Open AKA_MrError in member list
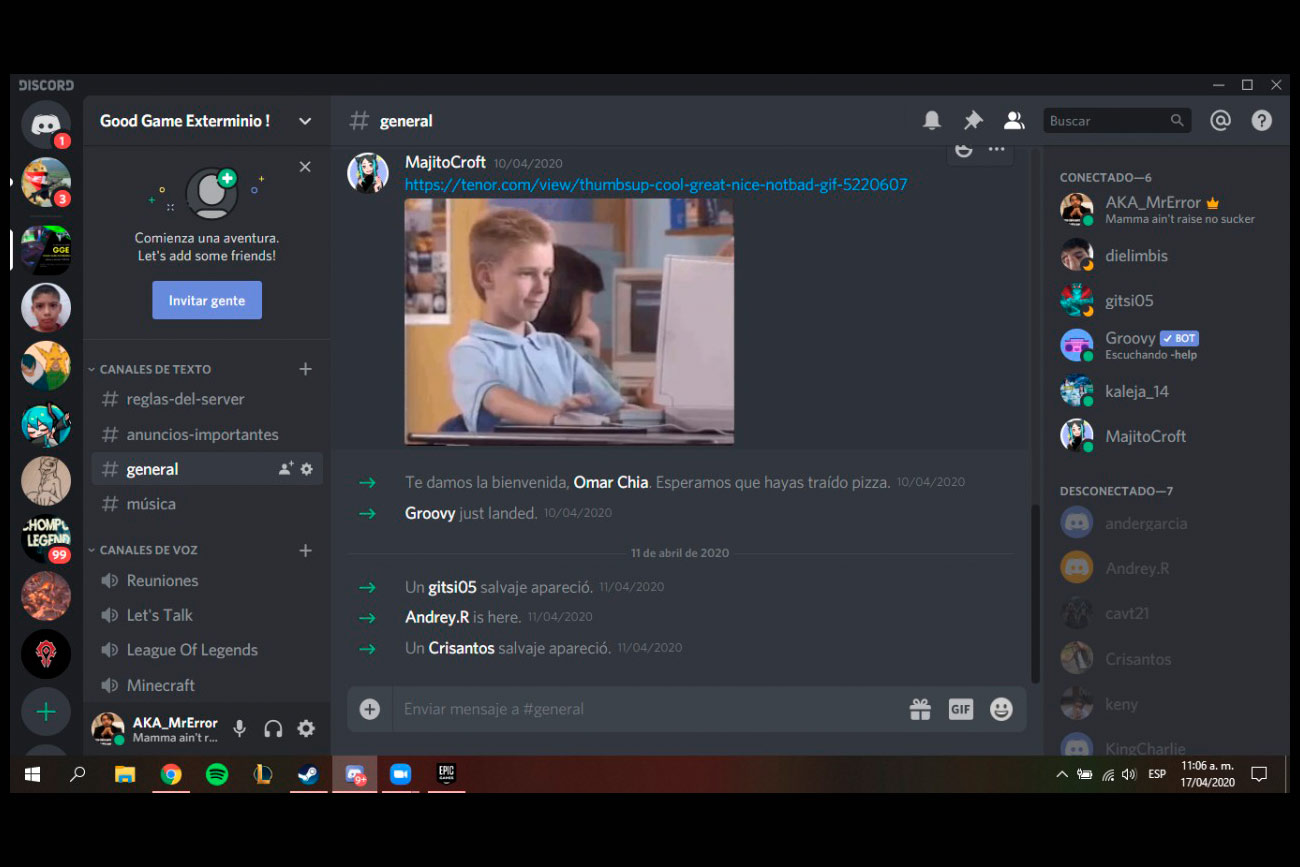 pos(1166,209)
